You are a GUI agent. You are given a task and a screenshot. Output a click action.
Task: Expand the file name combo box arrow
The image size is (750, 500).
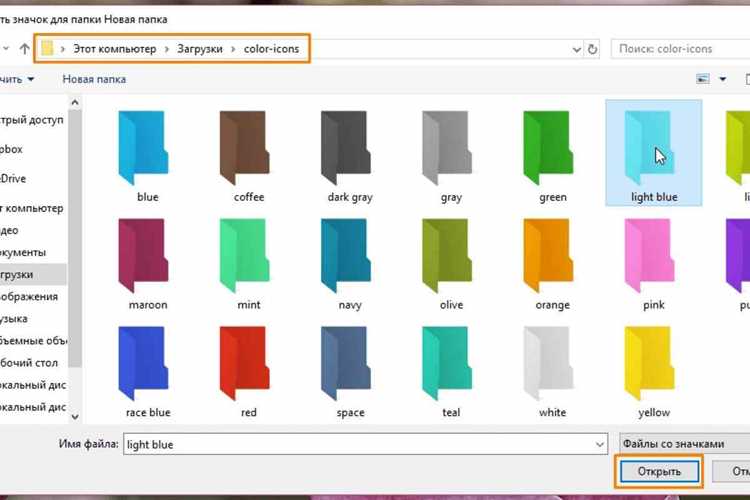pyautogui.click(x=600, y=444)
